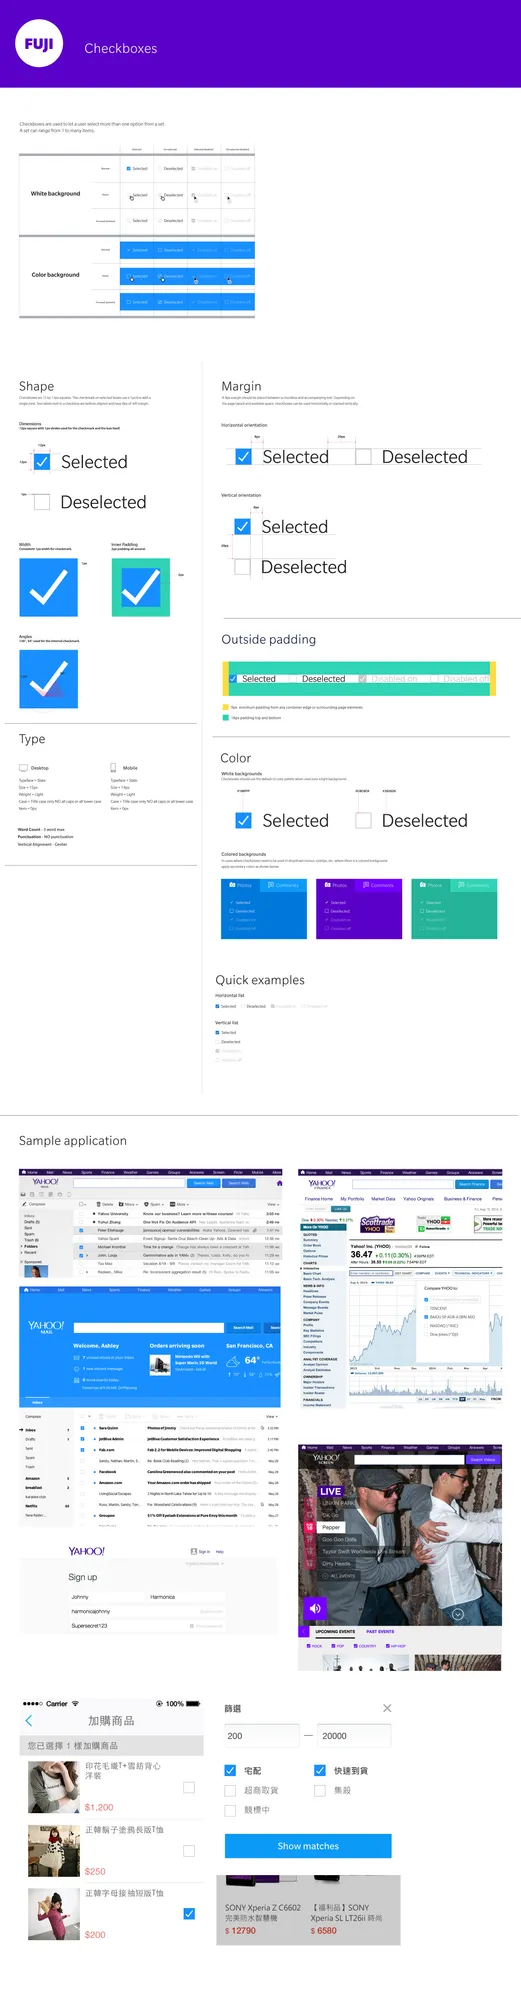
Task: Toggle the 快速到貨 filter checkbox
Action: click(x=320, y=1770)
